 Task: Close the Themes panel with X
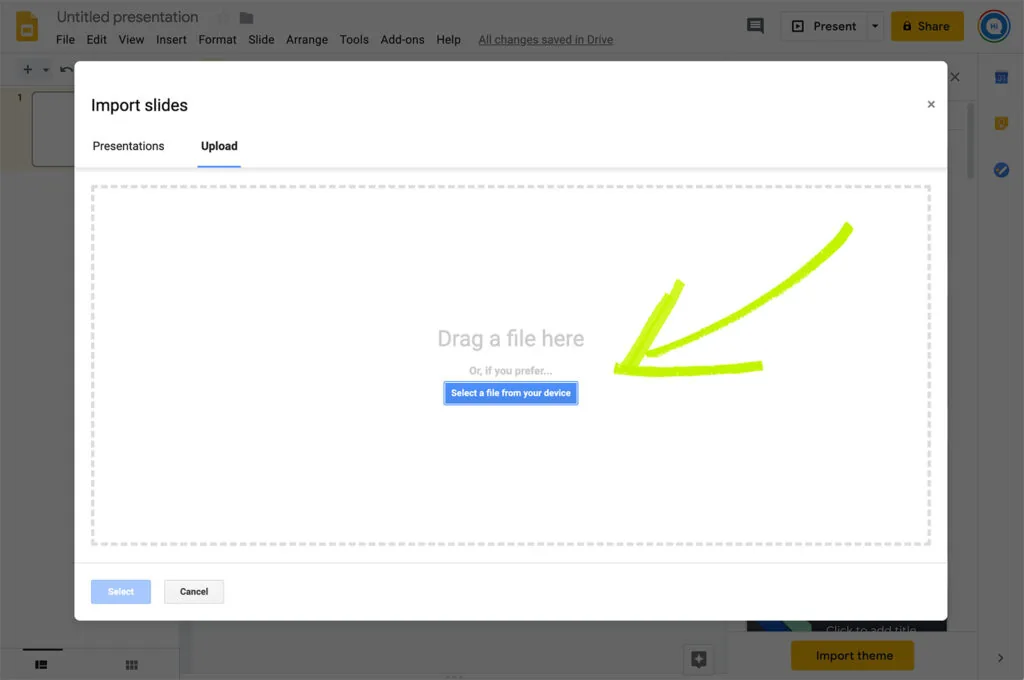click(x=955, y=77)
